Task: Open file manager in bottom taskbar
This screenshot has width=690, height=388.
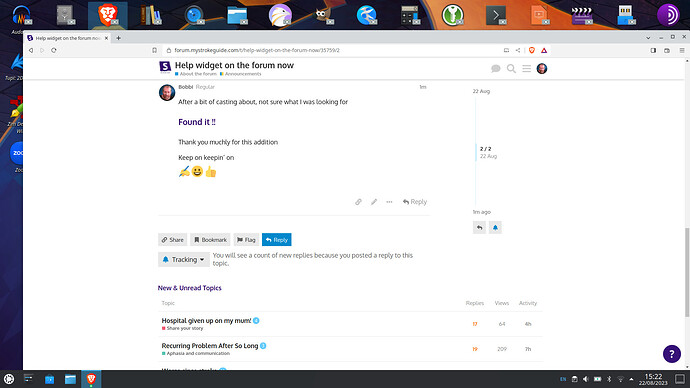Action: pyautogui.click(x=70, y=379)
